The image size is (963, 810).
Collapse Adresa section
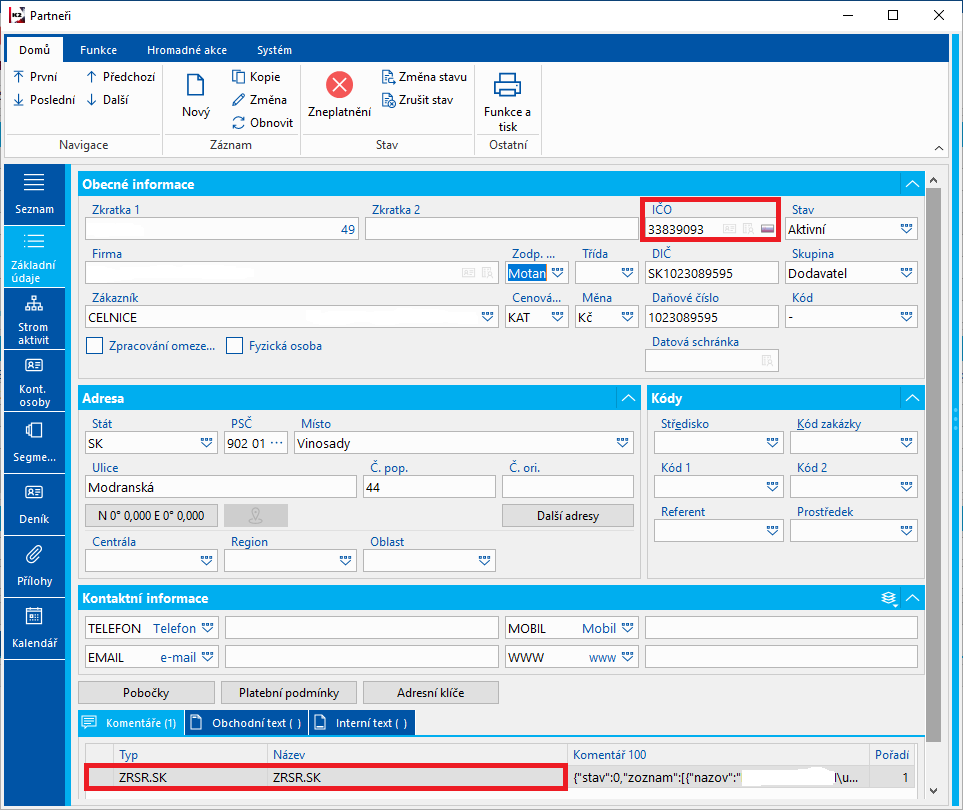click(628, 399)
